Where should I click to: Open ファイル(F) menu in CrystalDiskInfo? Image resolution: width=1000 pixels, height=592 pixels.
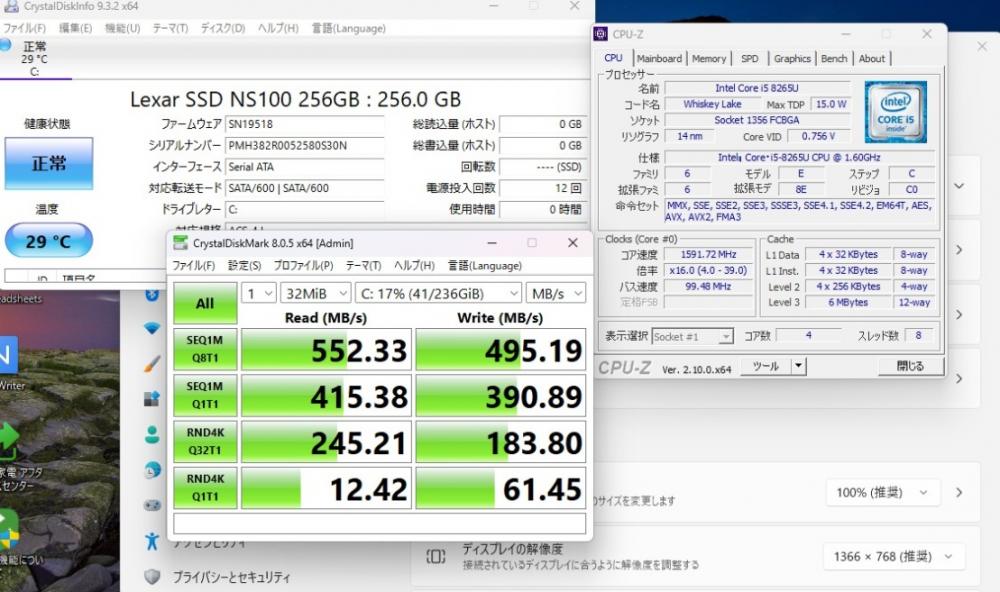point(24,28)
